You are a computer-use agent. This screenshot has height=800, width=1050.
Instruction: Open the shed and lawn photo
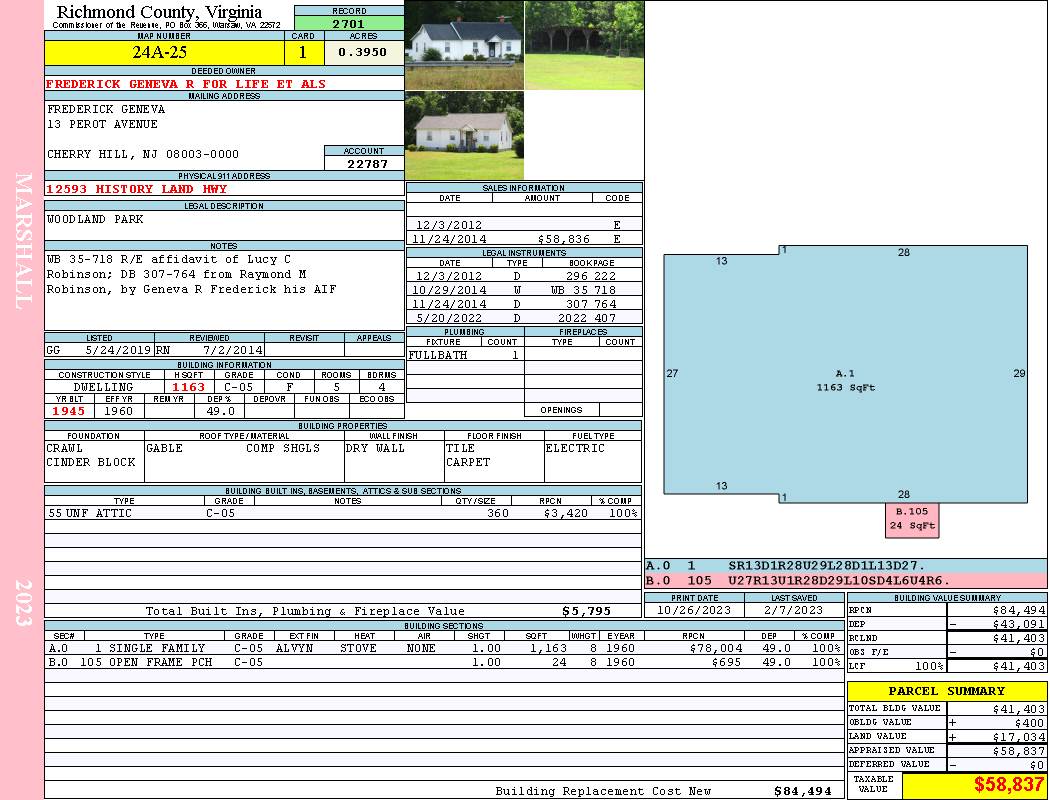(x=584, y=45)
